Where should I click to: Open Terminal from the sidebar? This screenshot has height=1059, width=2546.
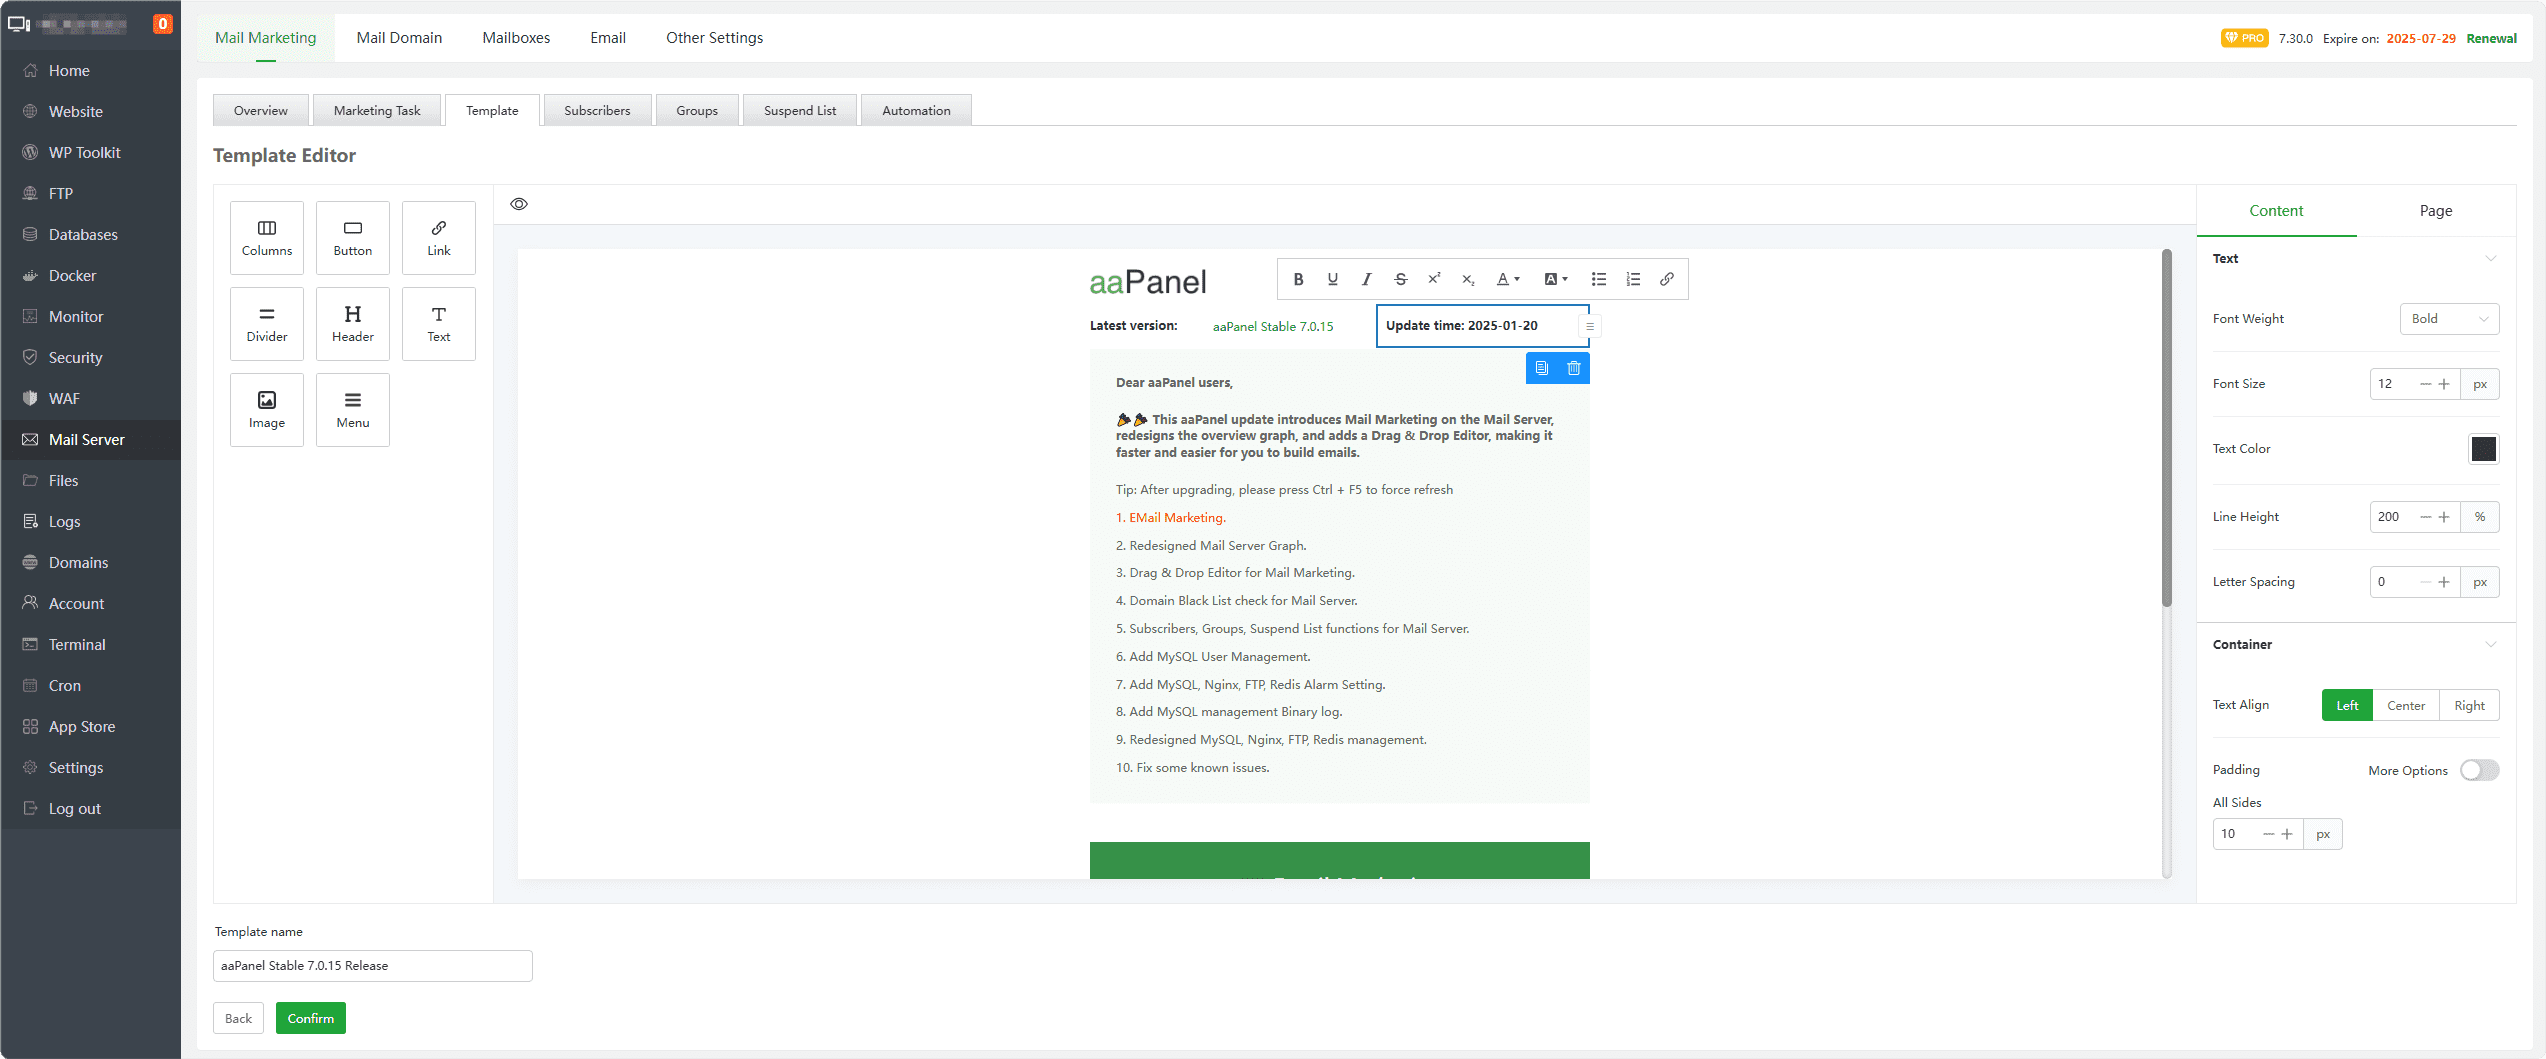click(x=91, y=644)
